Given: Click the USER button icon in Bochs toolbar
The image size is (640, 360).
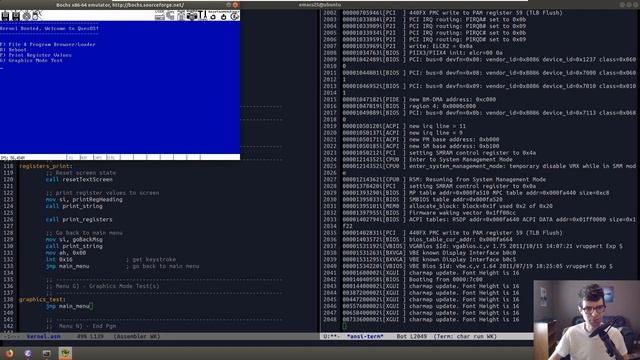Looking at the screenshot, I should (x=160, y=16).
